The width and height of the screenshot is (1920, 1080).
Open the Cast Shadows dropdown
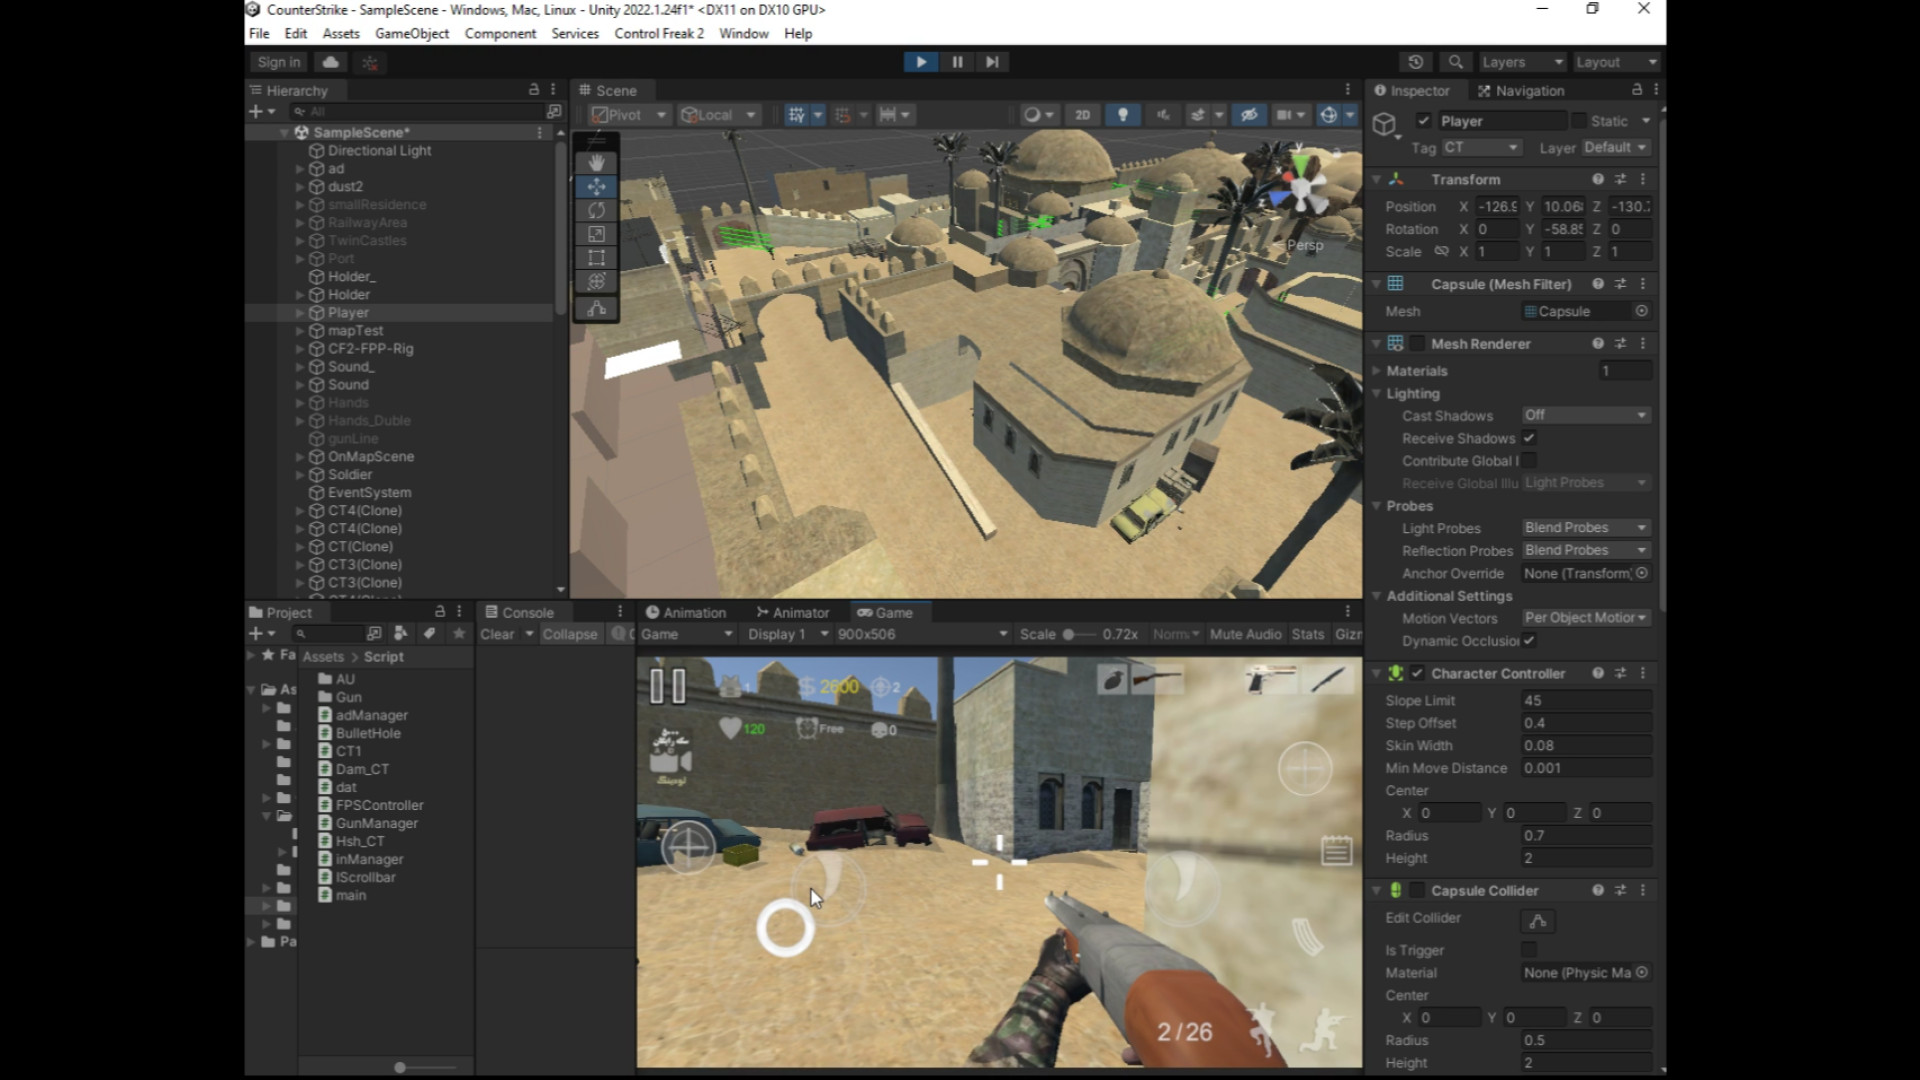click(x=1585, y=415)
